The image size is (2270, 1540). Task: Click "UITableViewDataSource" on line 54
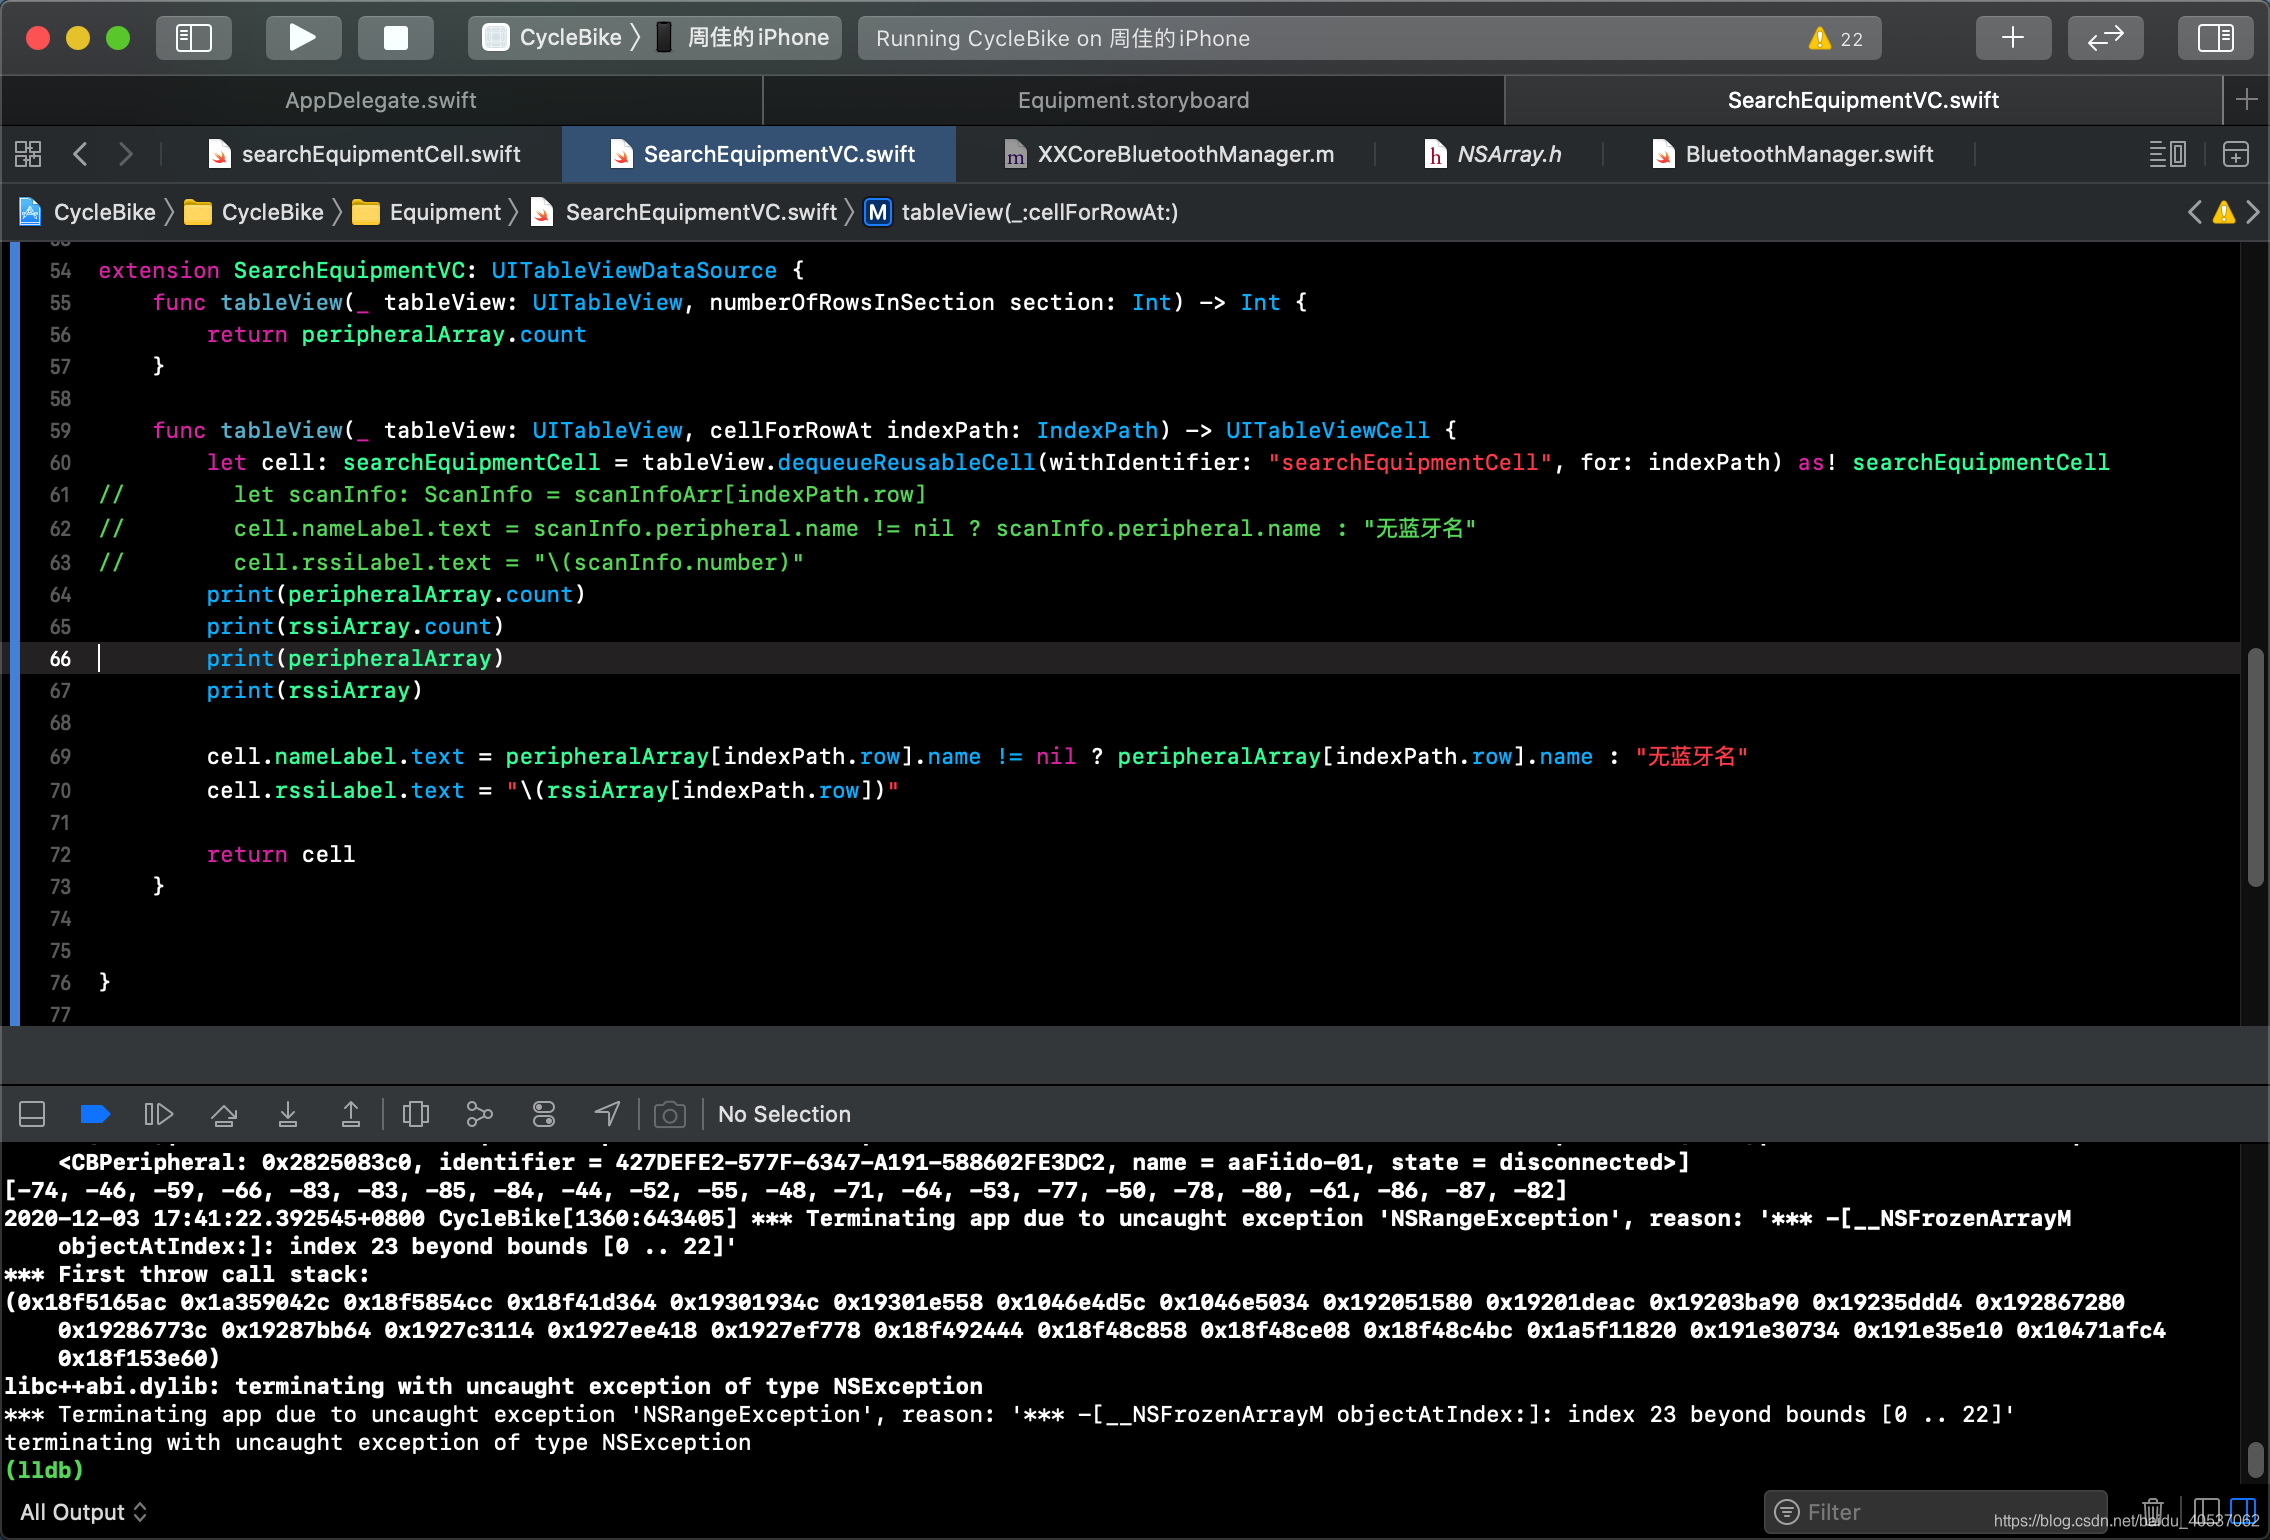634,270
